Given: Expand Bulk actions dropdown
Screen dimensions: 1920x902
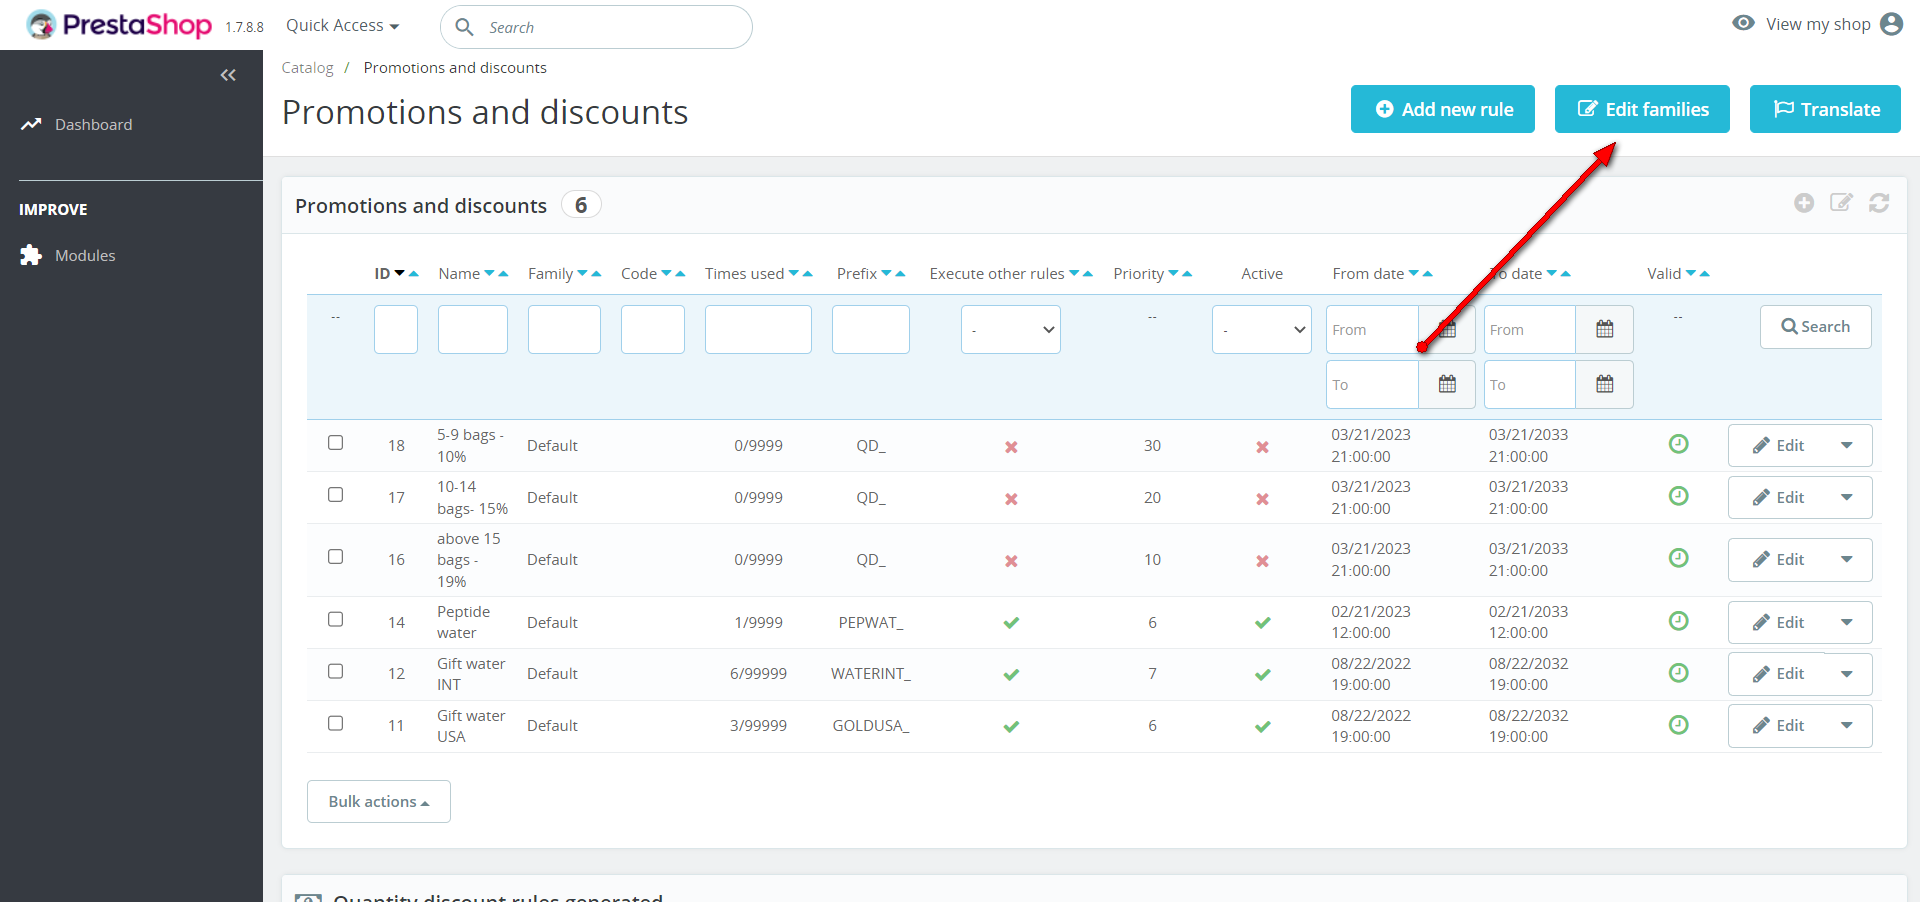Looking at the screenshot, I should tap(378, 802).
